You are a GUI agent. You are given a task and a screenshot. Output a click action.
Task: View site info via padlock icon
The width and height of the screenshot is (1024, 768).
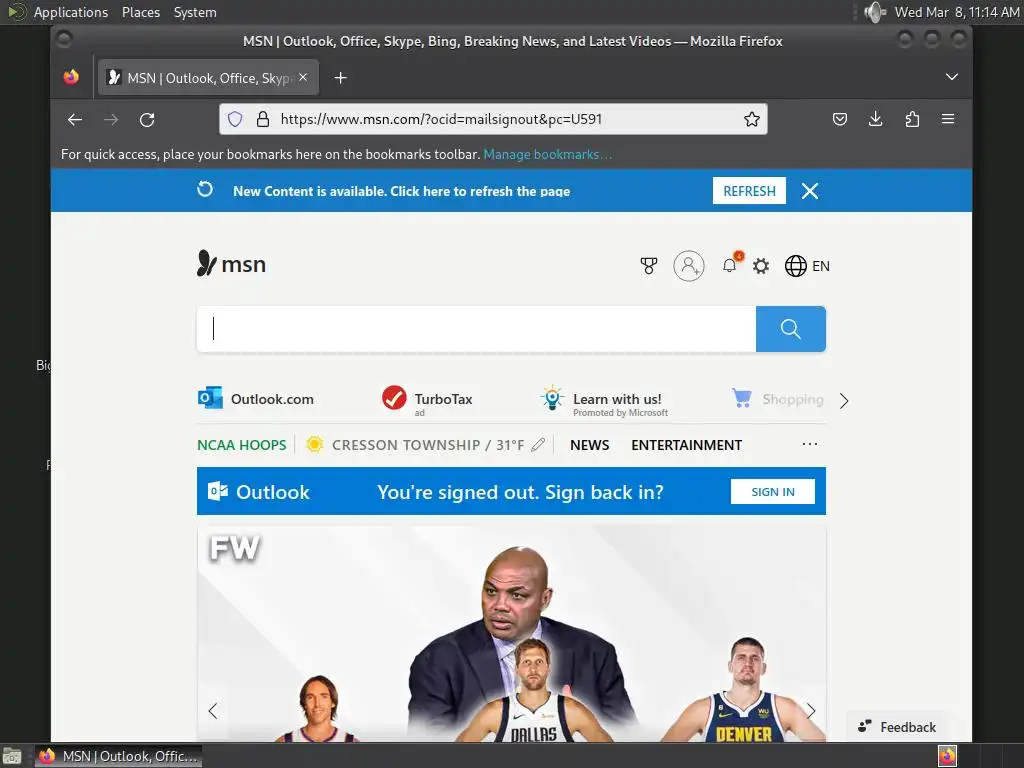pos(263,119)
